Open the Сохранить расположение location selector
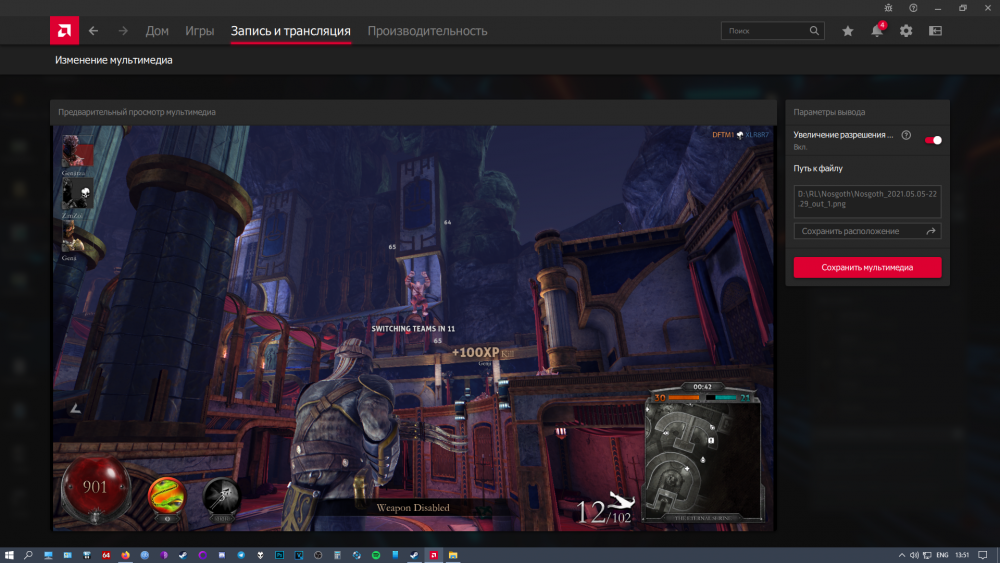1000x563 pixels. [x=867, y=231]
